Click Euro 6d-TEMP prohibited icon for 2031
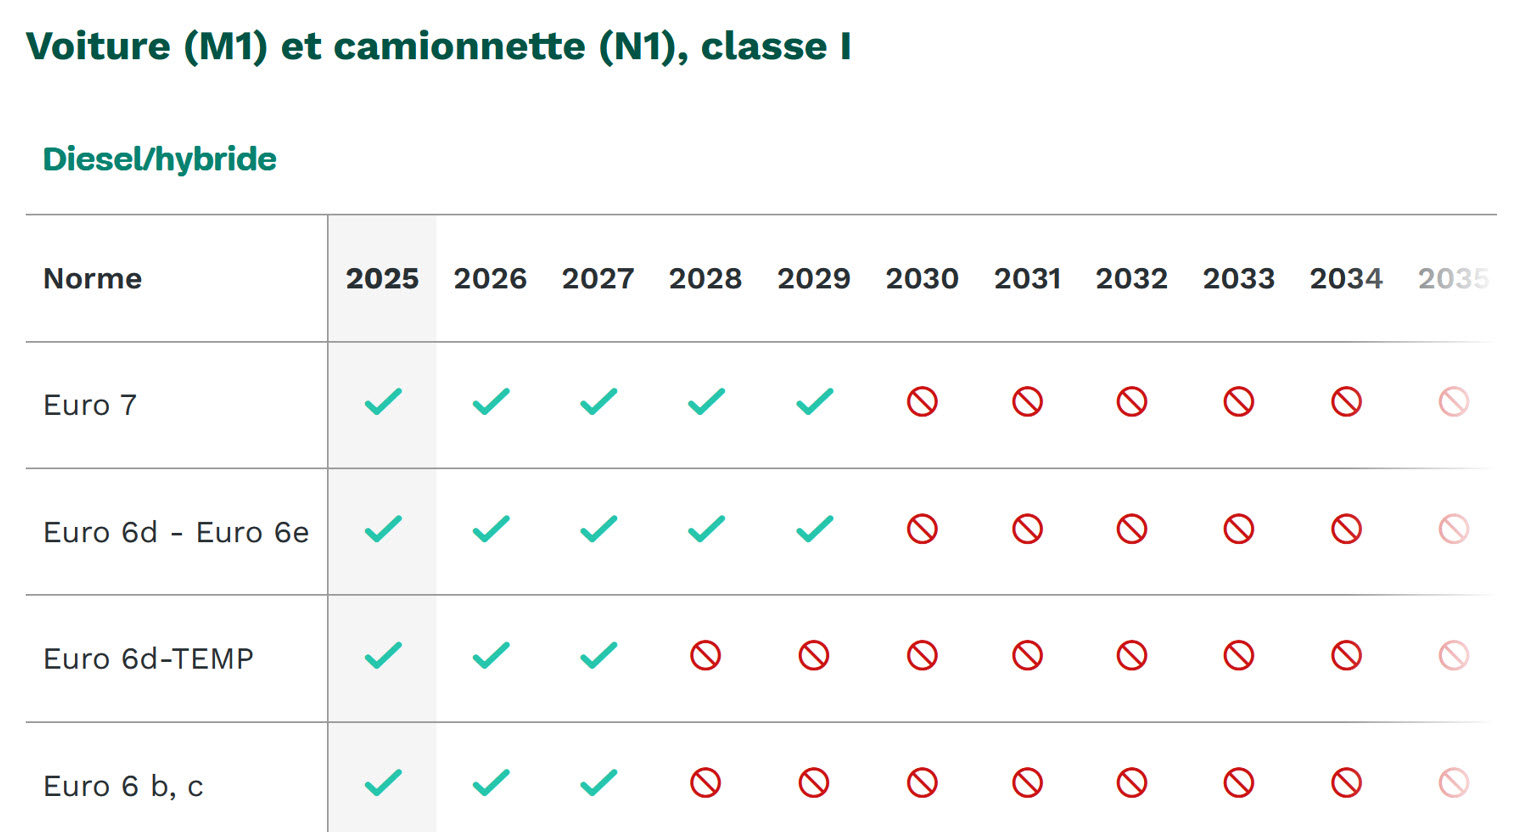Screen dimensions: 1516x832 pos(1027,656)
